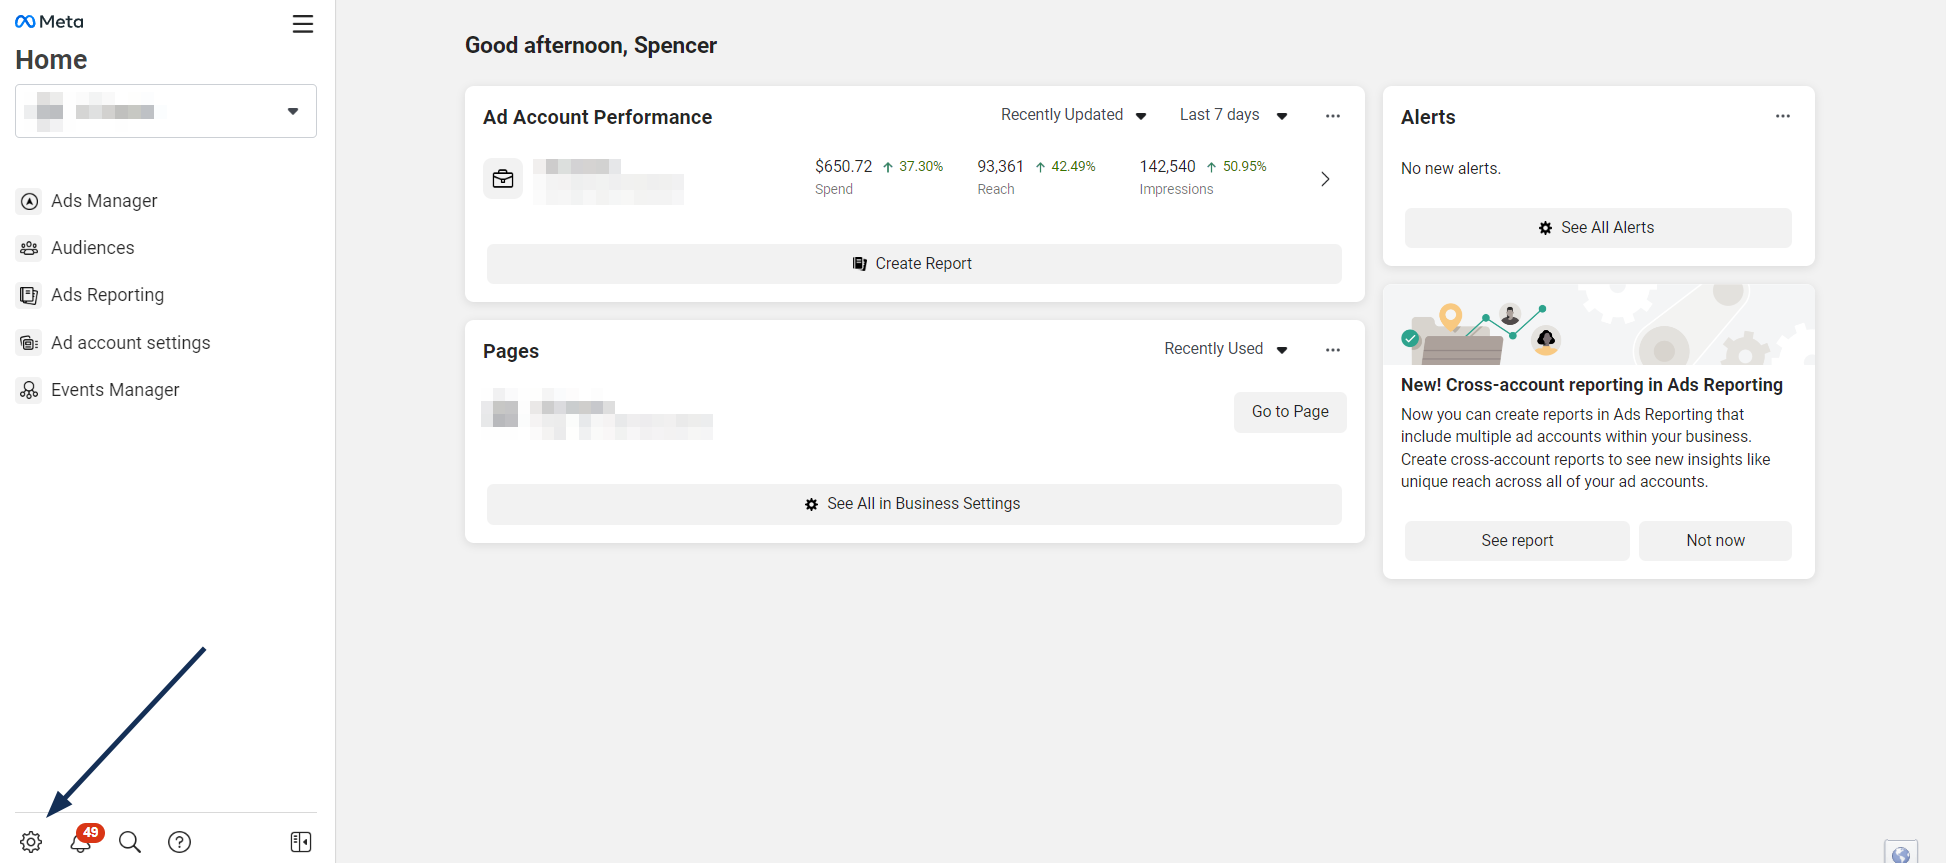This screenshot has width=1946, height=863.
Task: Dismiss the promo with Not now
Action: click(1715, 541)
